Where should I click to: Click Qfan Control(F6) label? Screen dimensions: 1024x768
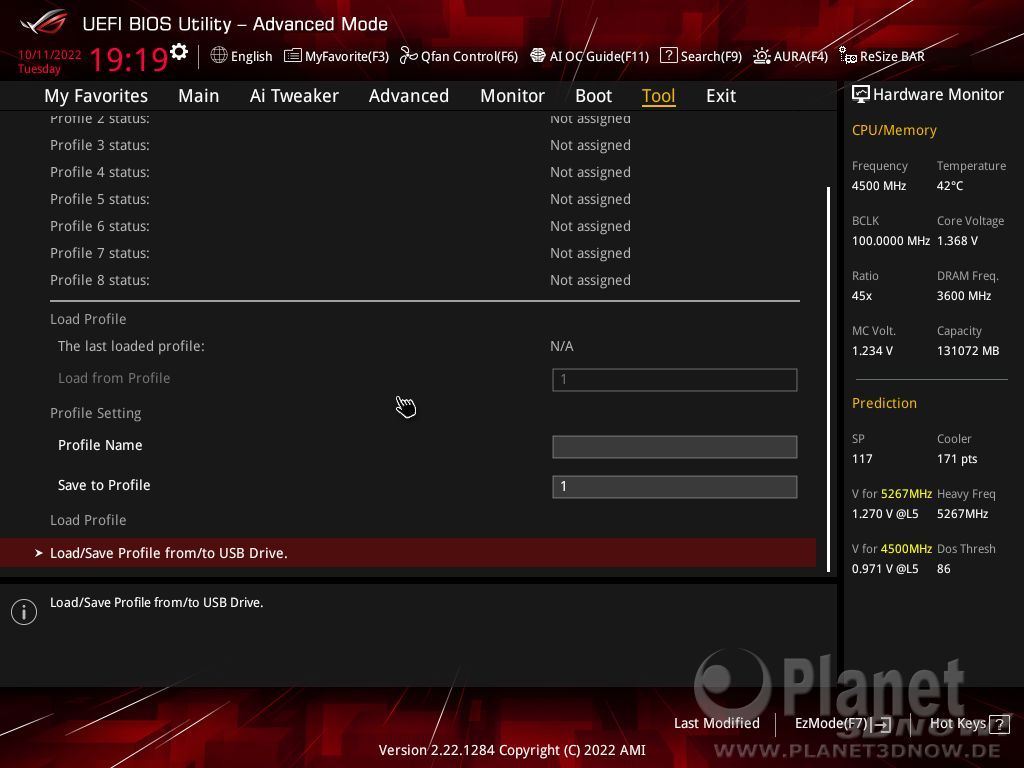(469, 57)
